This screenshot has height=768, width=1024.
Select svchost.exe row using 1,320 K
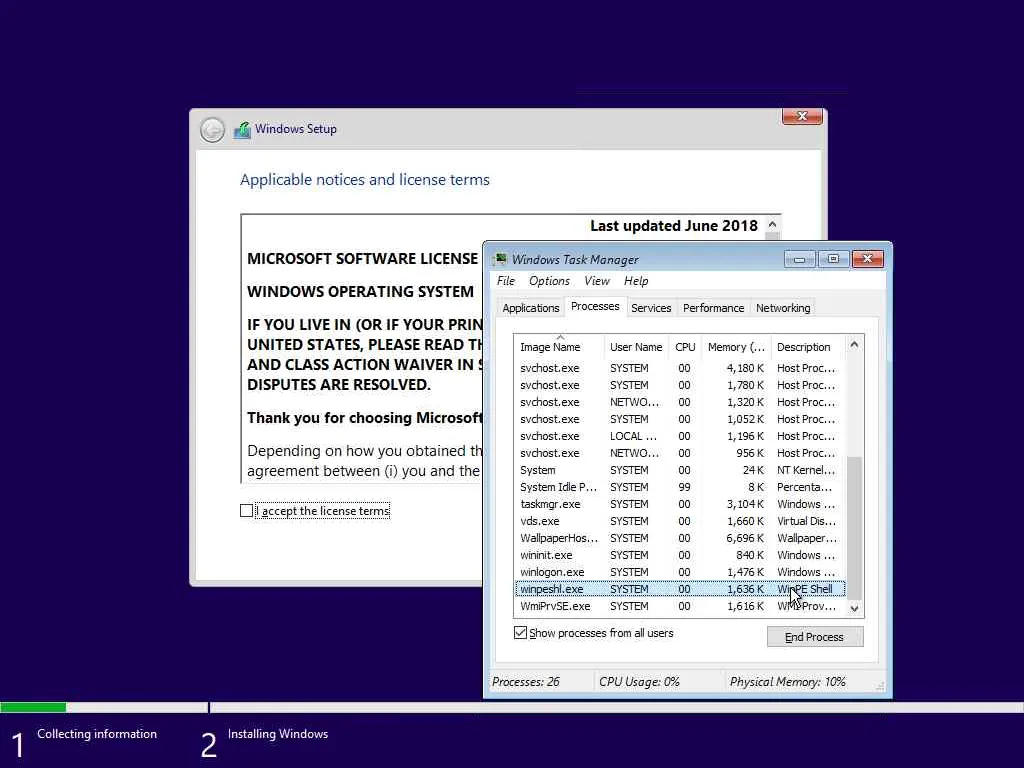point(680,402)
